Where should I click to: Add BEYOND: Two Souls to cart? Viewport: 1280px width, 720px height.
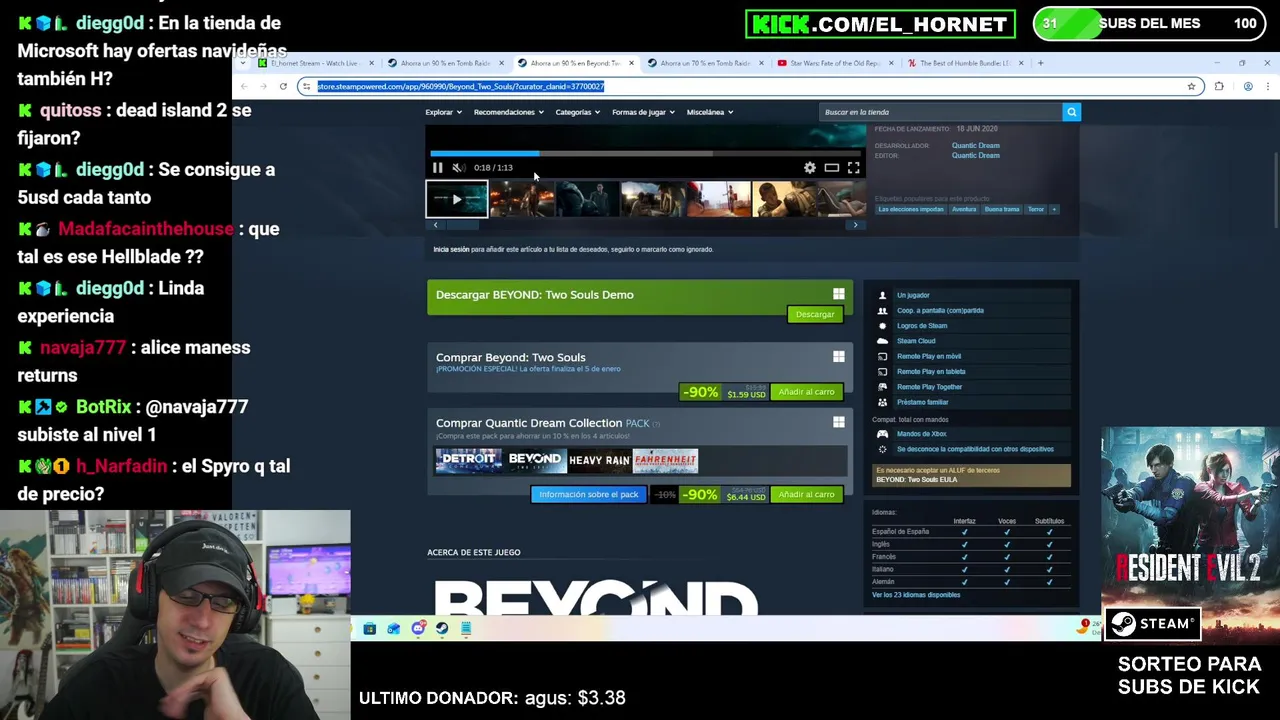pos(806,392)
